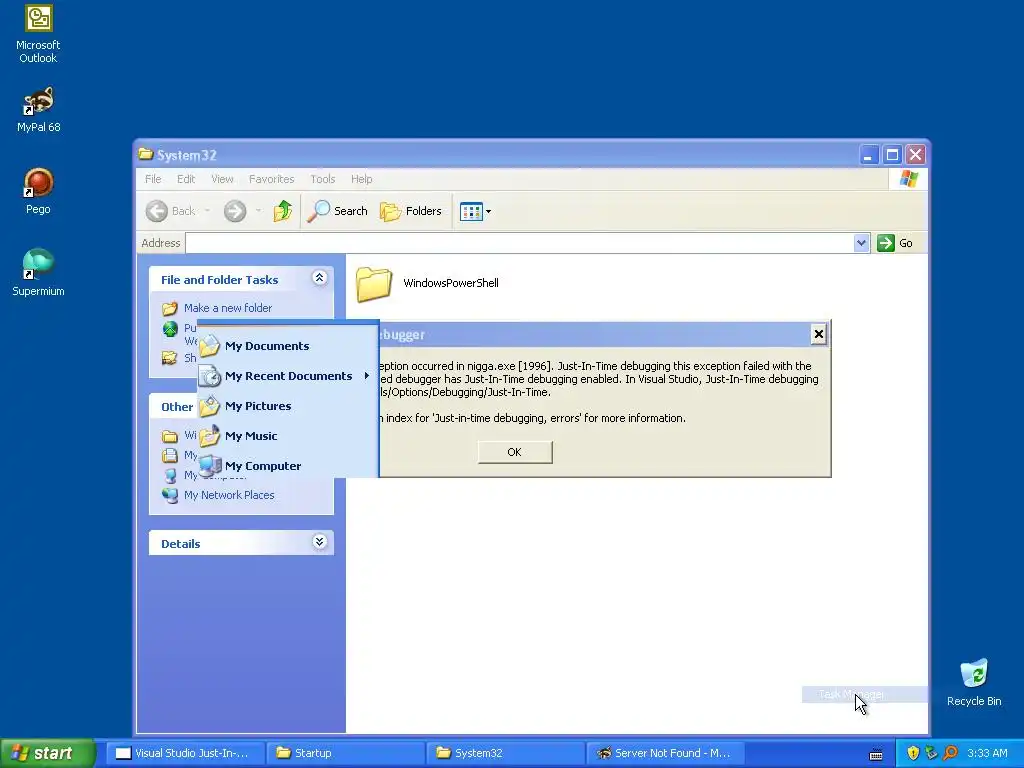Open the Address bar dropdown arrow
The width and height of the screenshot is (1024, 768).
pos(861,243)
